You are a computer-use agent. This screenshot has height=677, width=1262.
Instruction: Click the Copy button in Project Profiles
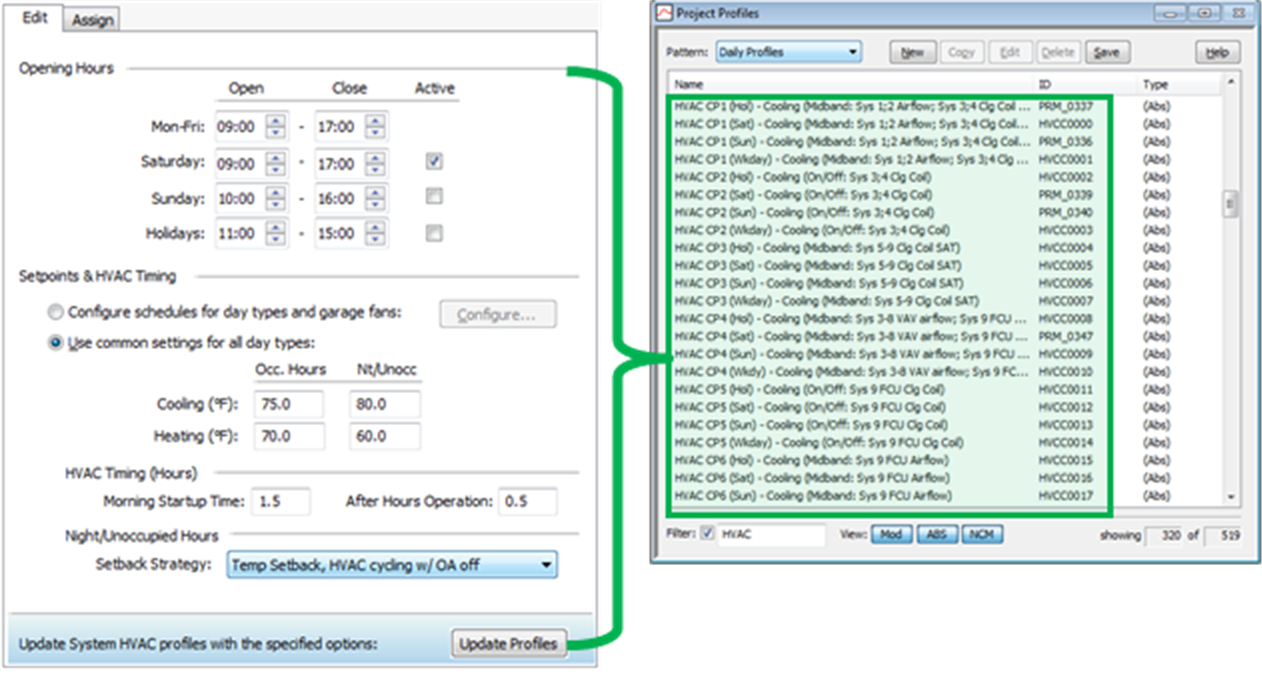[x=961, y=53]
